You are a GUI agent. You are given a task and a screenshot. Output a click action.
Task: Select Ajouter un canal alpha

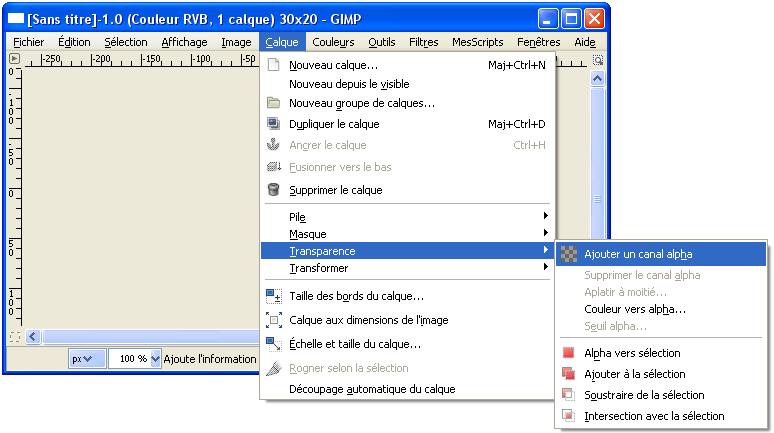pyautogui.click(x=661, y=254)
